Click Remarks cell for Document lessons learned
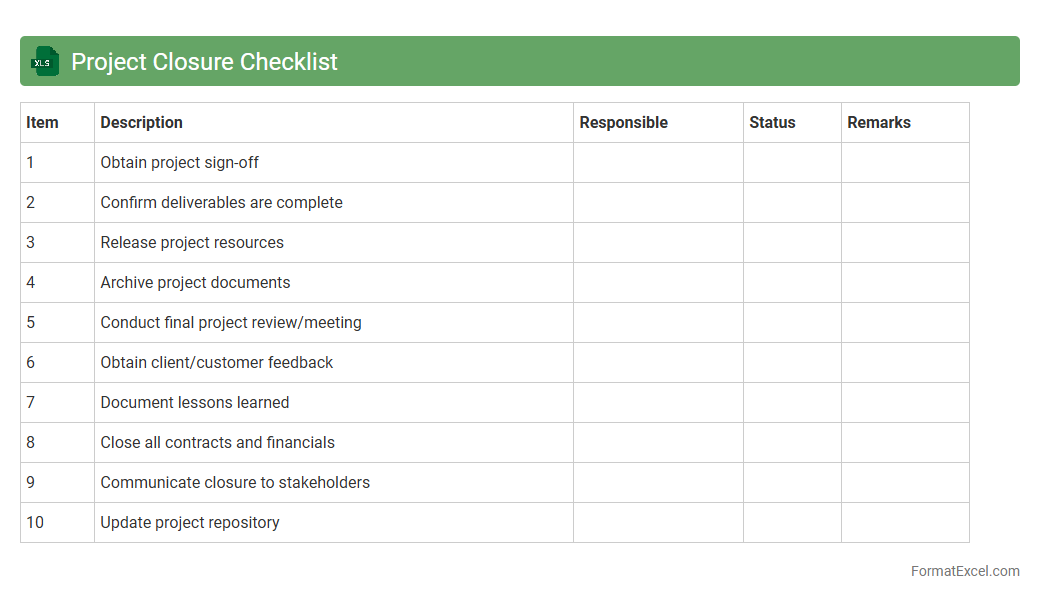This screenshot has height=600, width=1040. click(905, 403)
